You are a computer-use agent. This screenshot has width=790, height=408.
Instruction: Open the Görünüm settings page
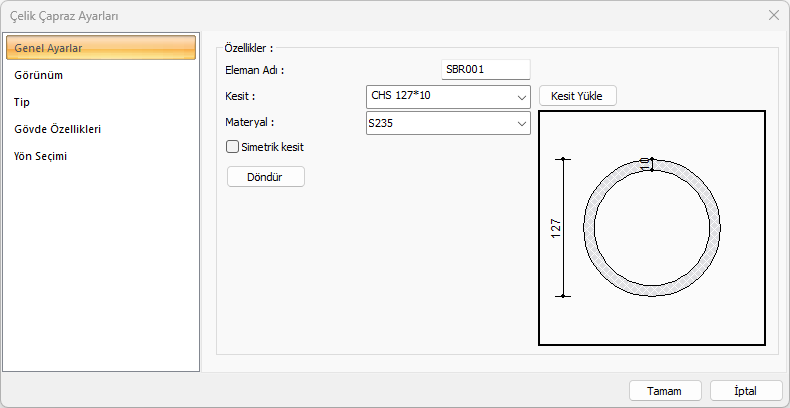101,75
